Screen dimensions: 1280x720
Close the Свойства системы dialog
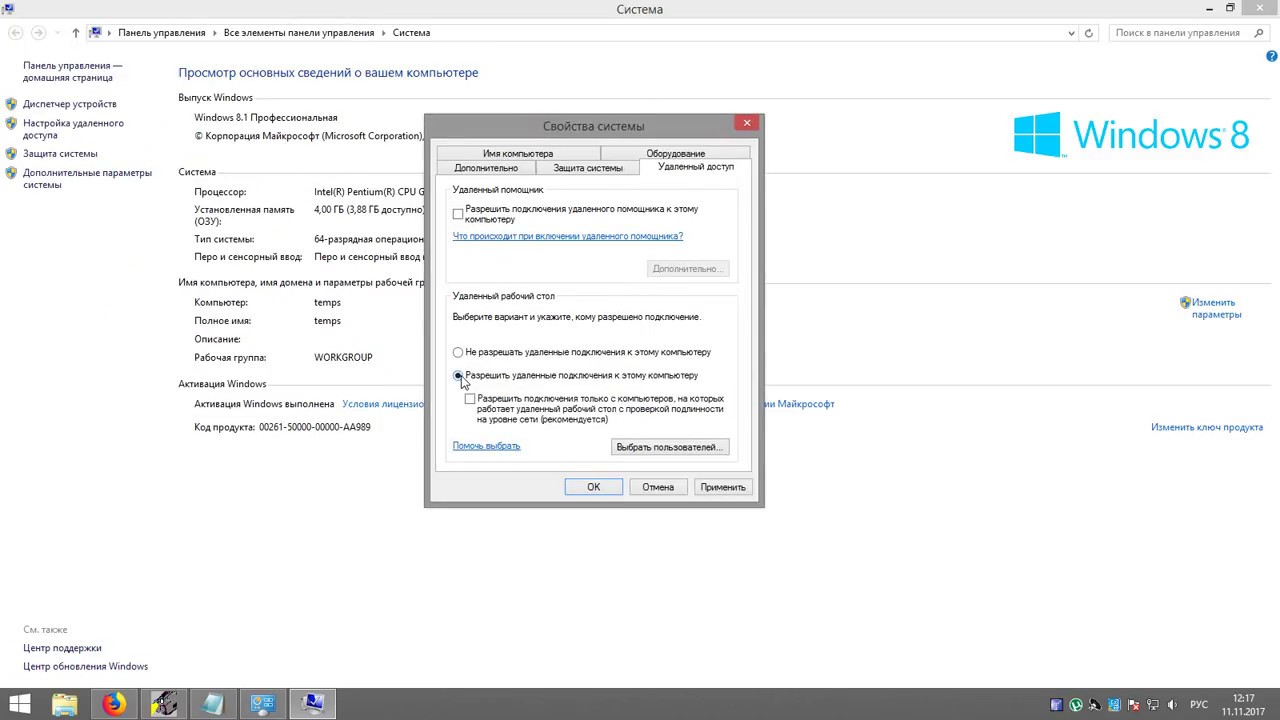(x=747, y=123)
